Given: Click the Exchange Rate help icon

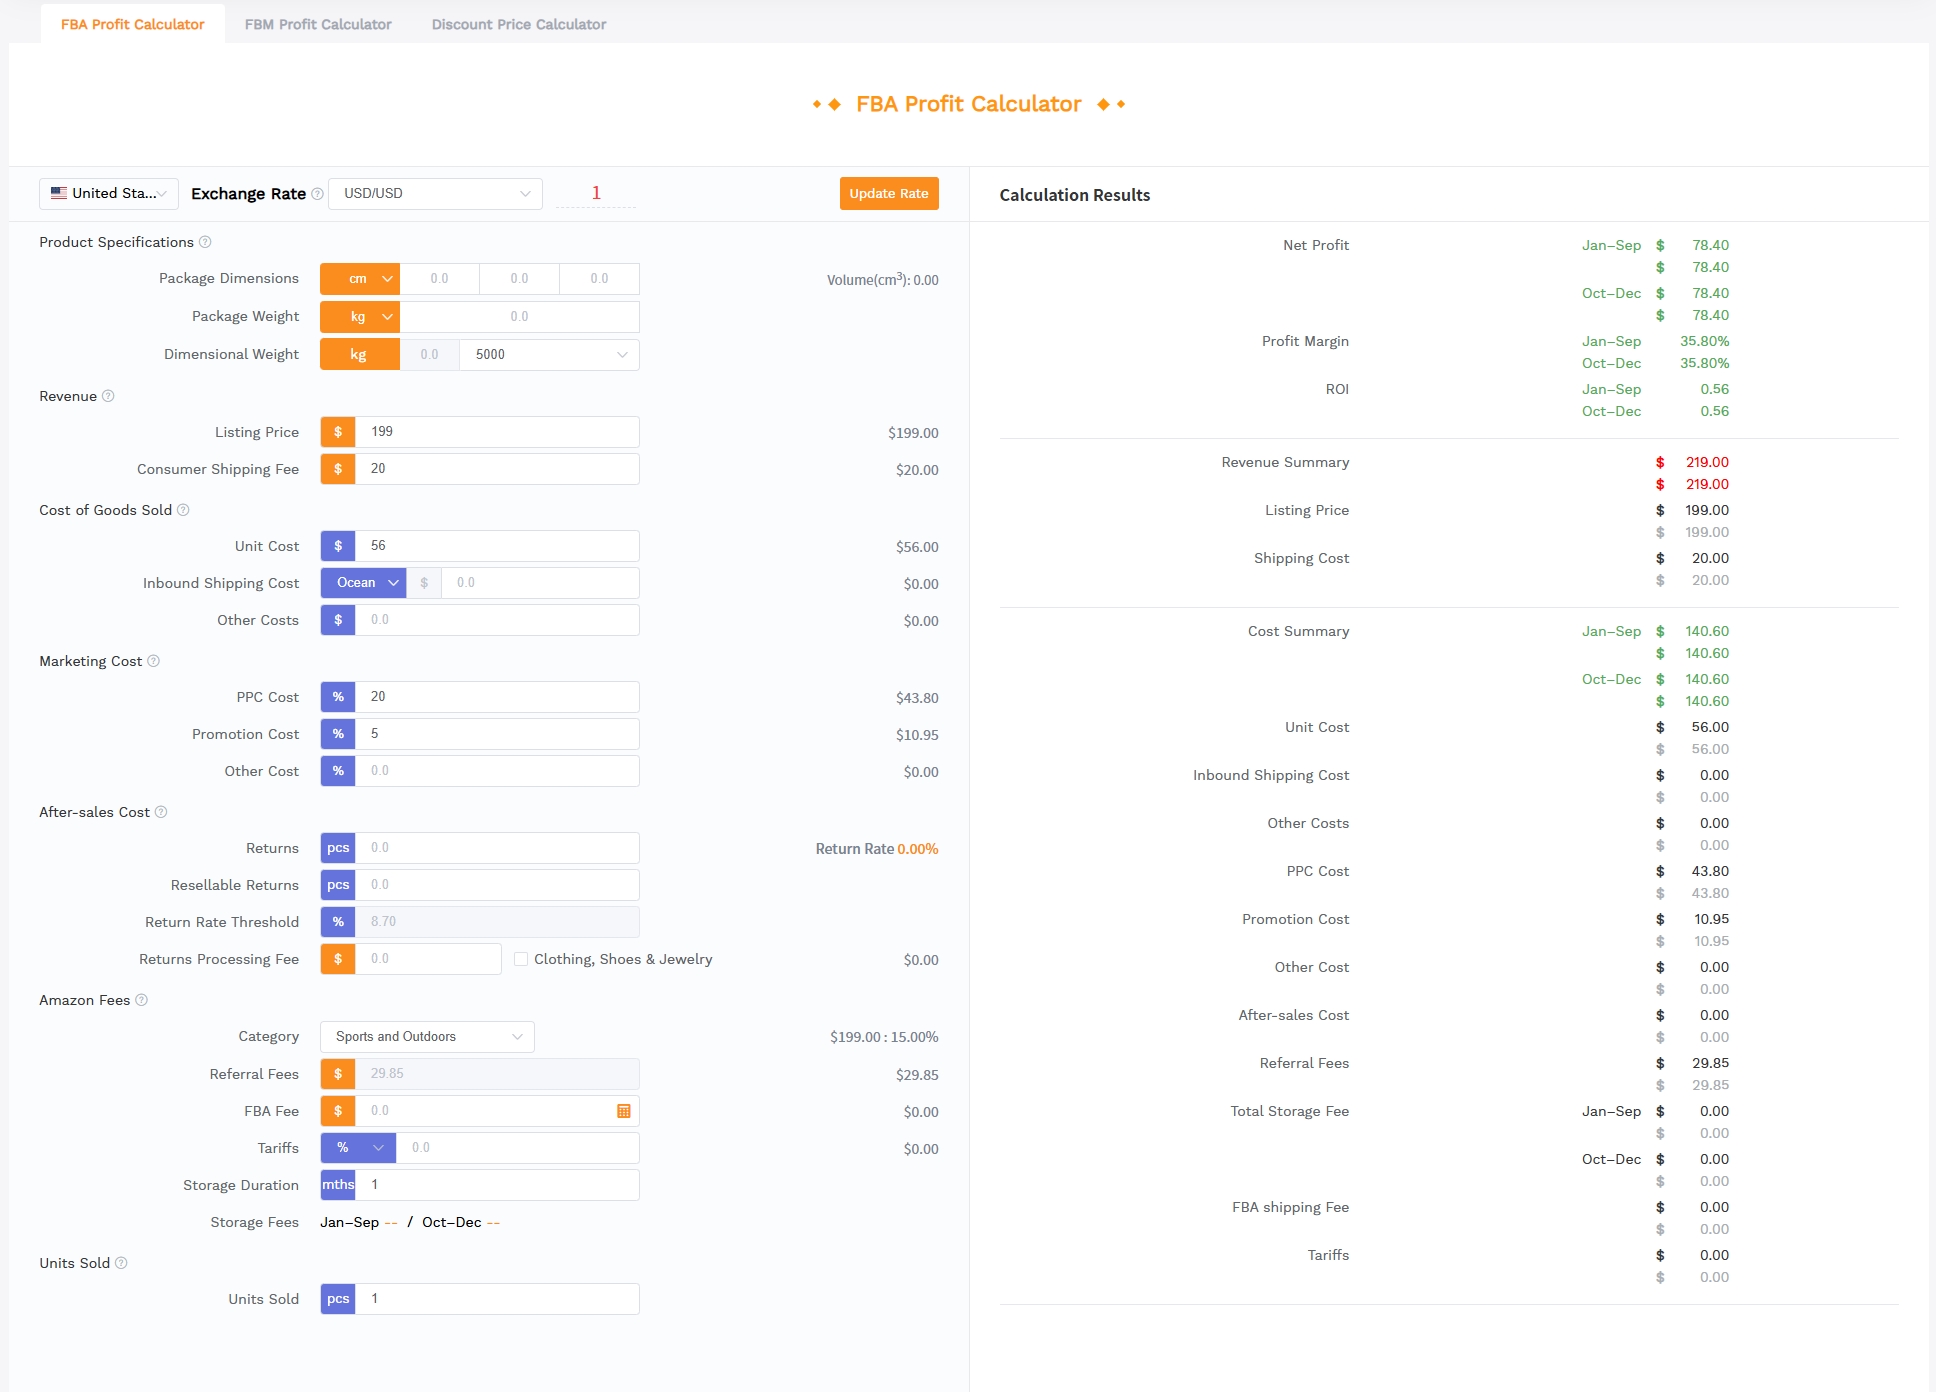Looking at the screenshot, I should tap(317, 194).
